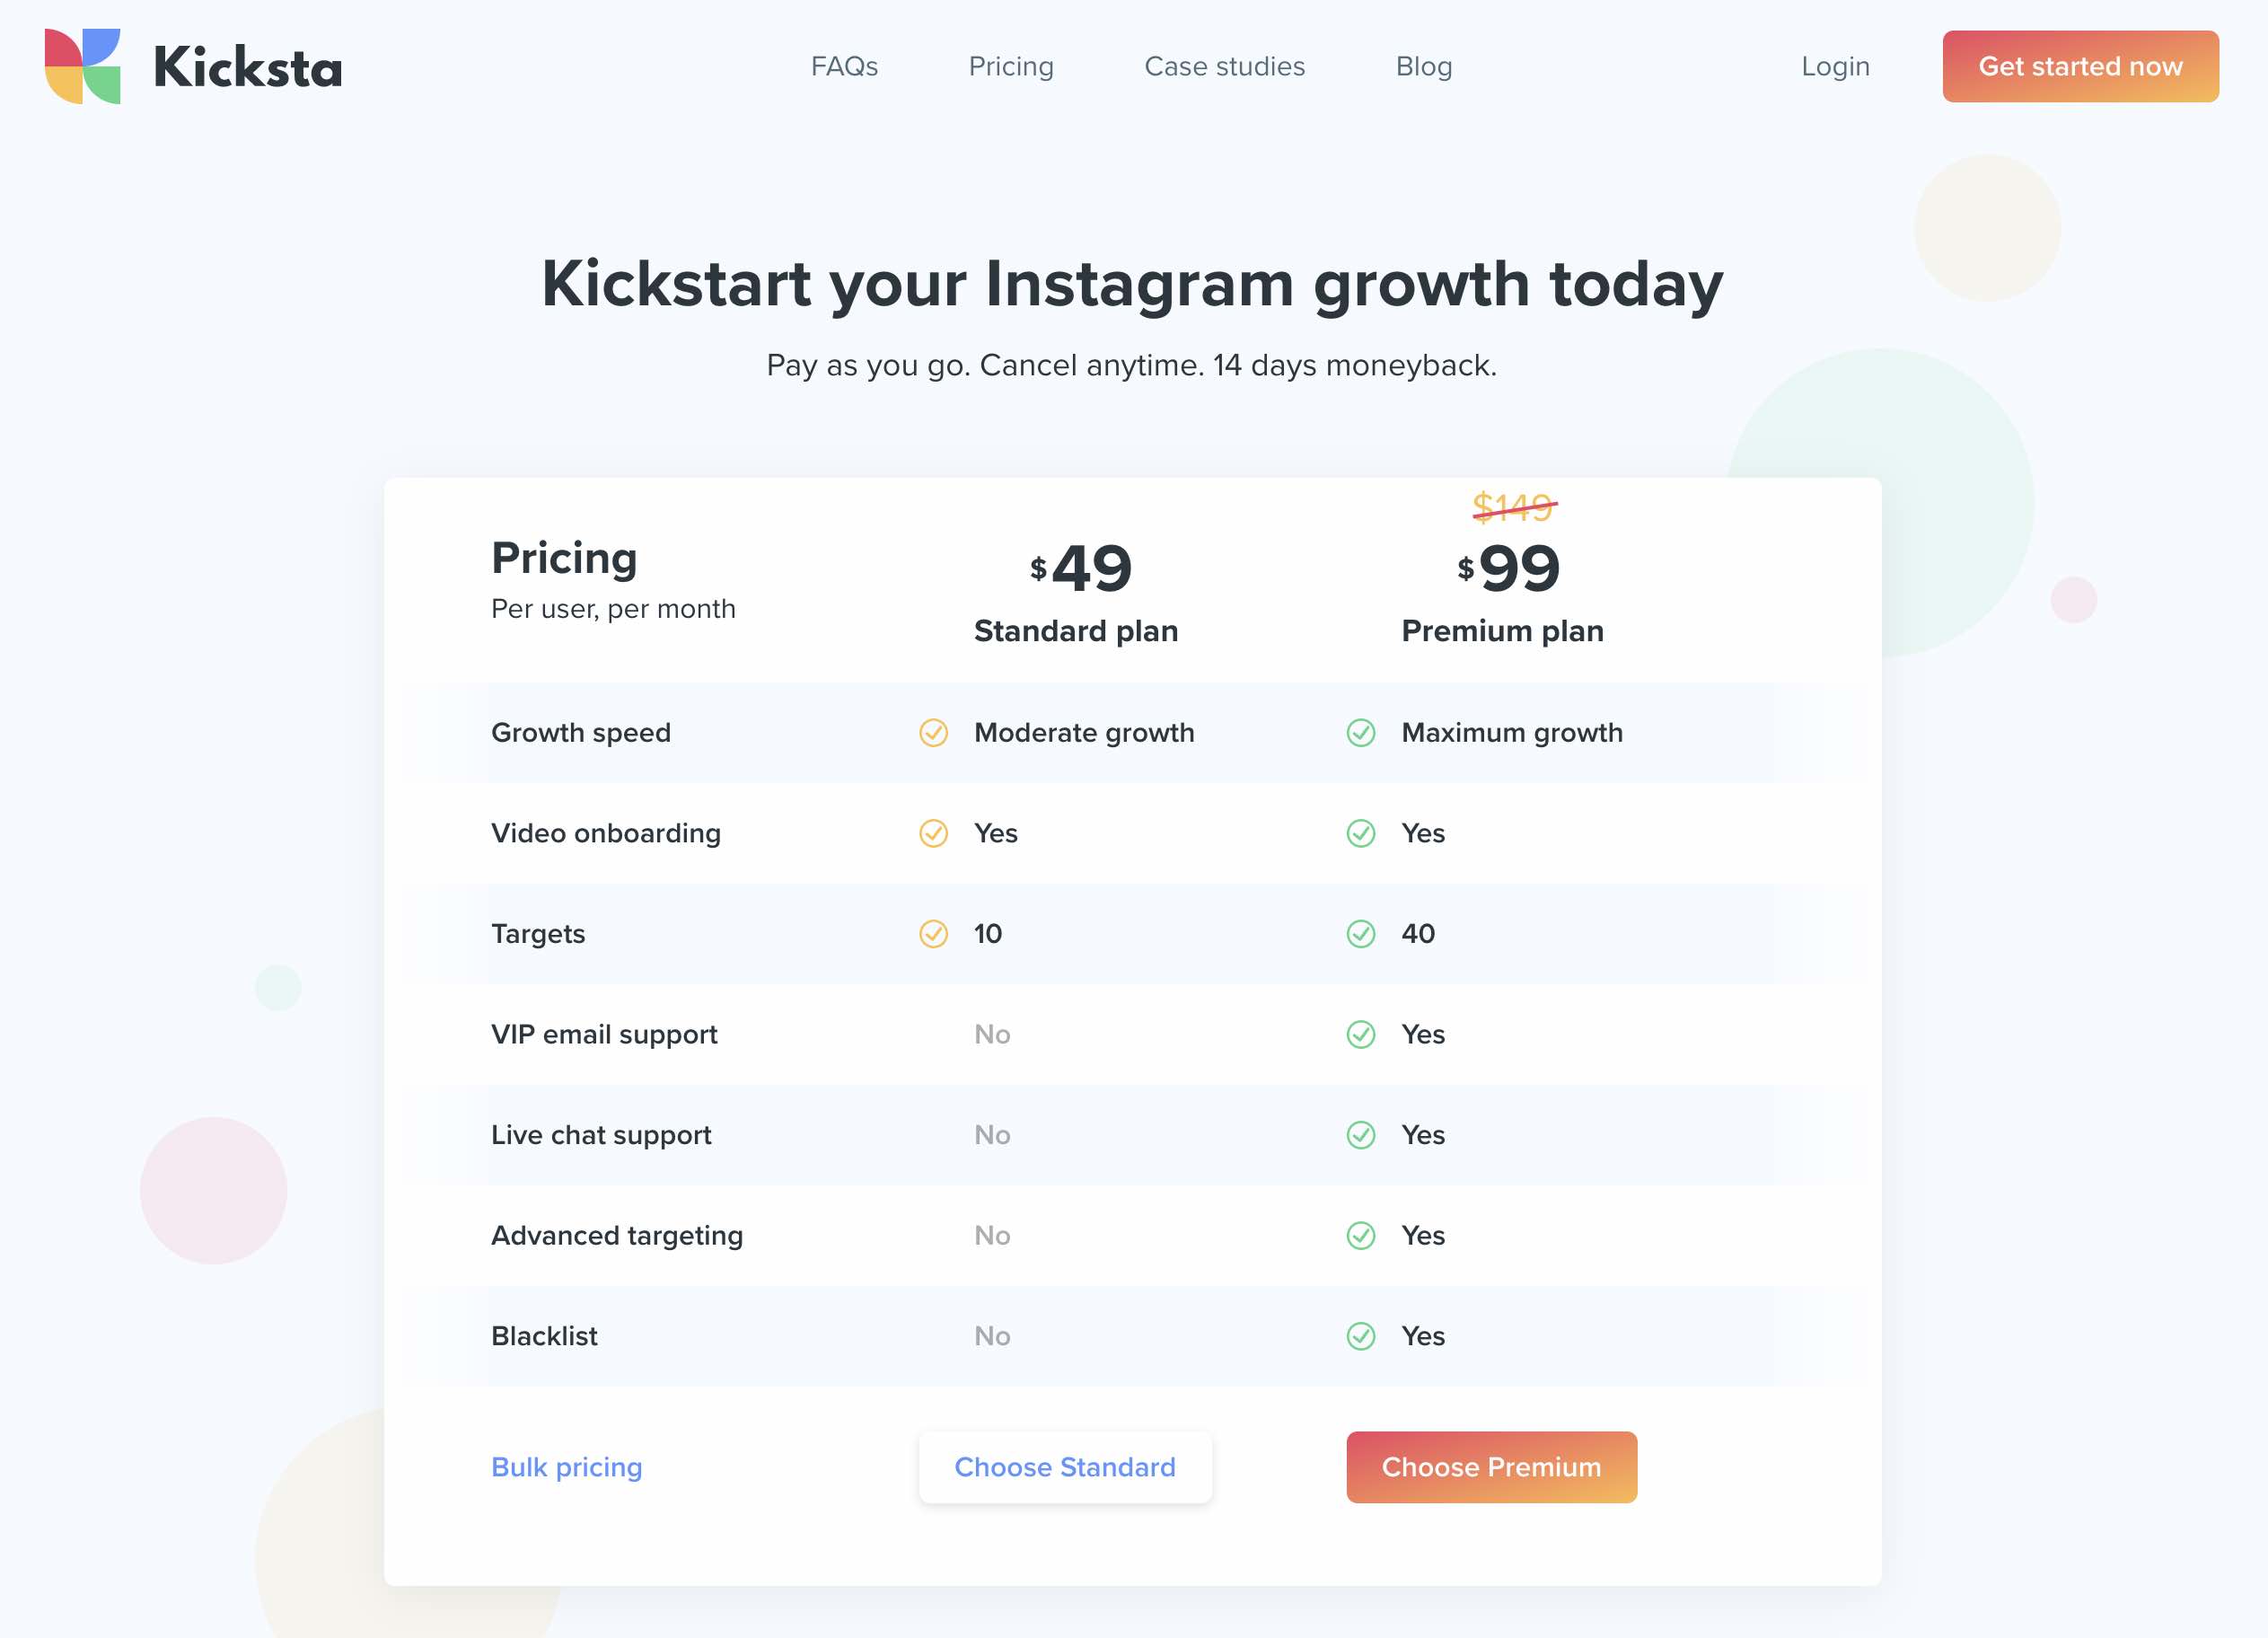Open the Pricing navigation item

coord(1011,66)
